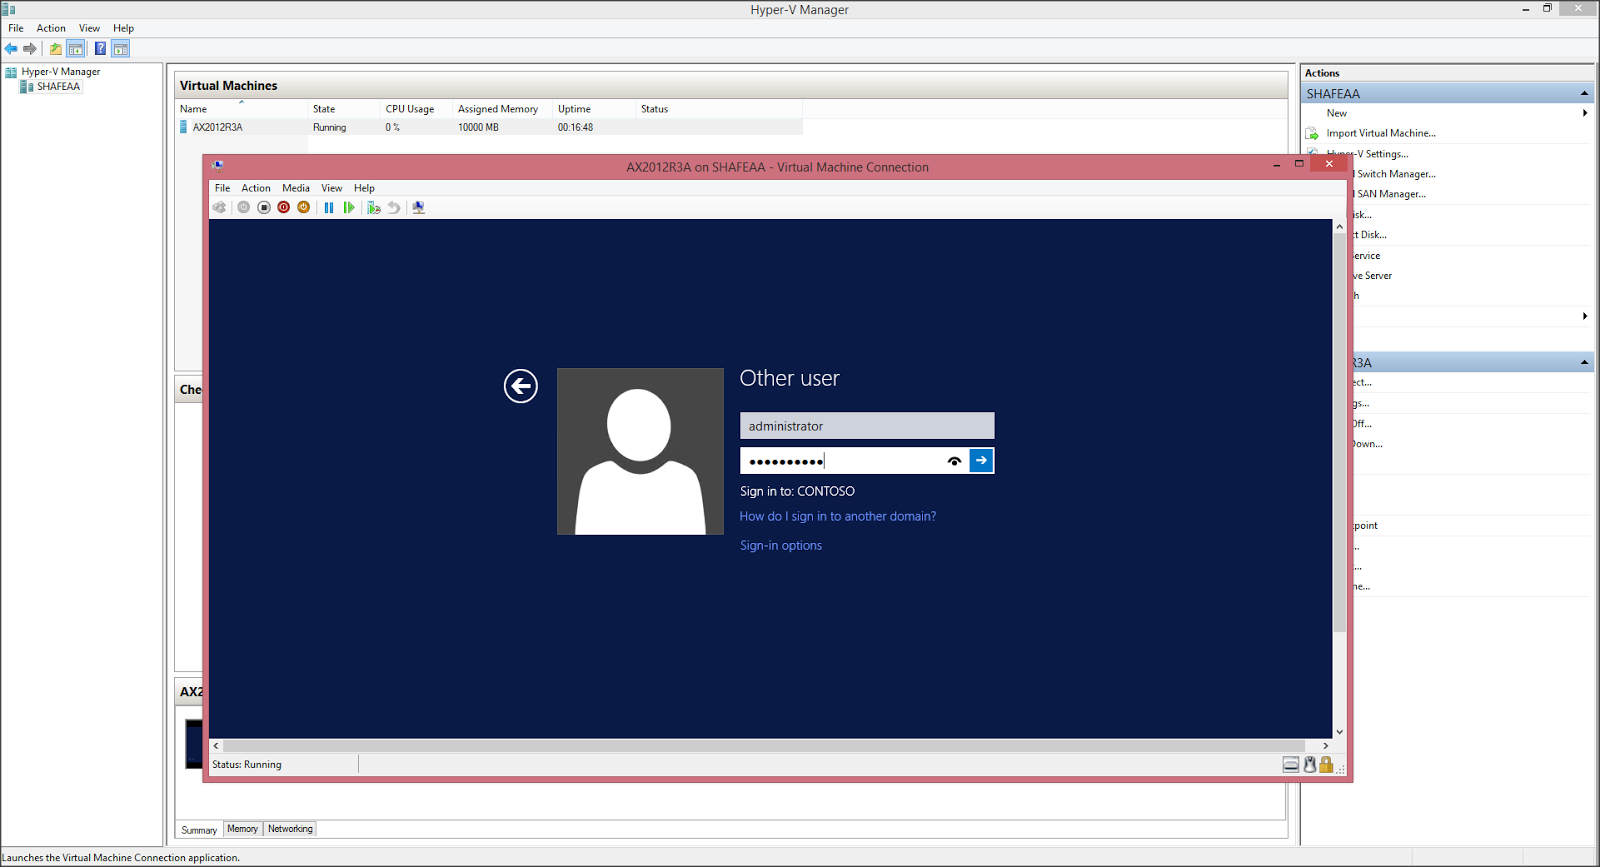Image resolution: width=1600 pixels, height=867 pixels.
Task: Open Action menu in Hyper-V Manager
Action: [x=51, y=28]
